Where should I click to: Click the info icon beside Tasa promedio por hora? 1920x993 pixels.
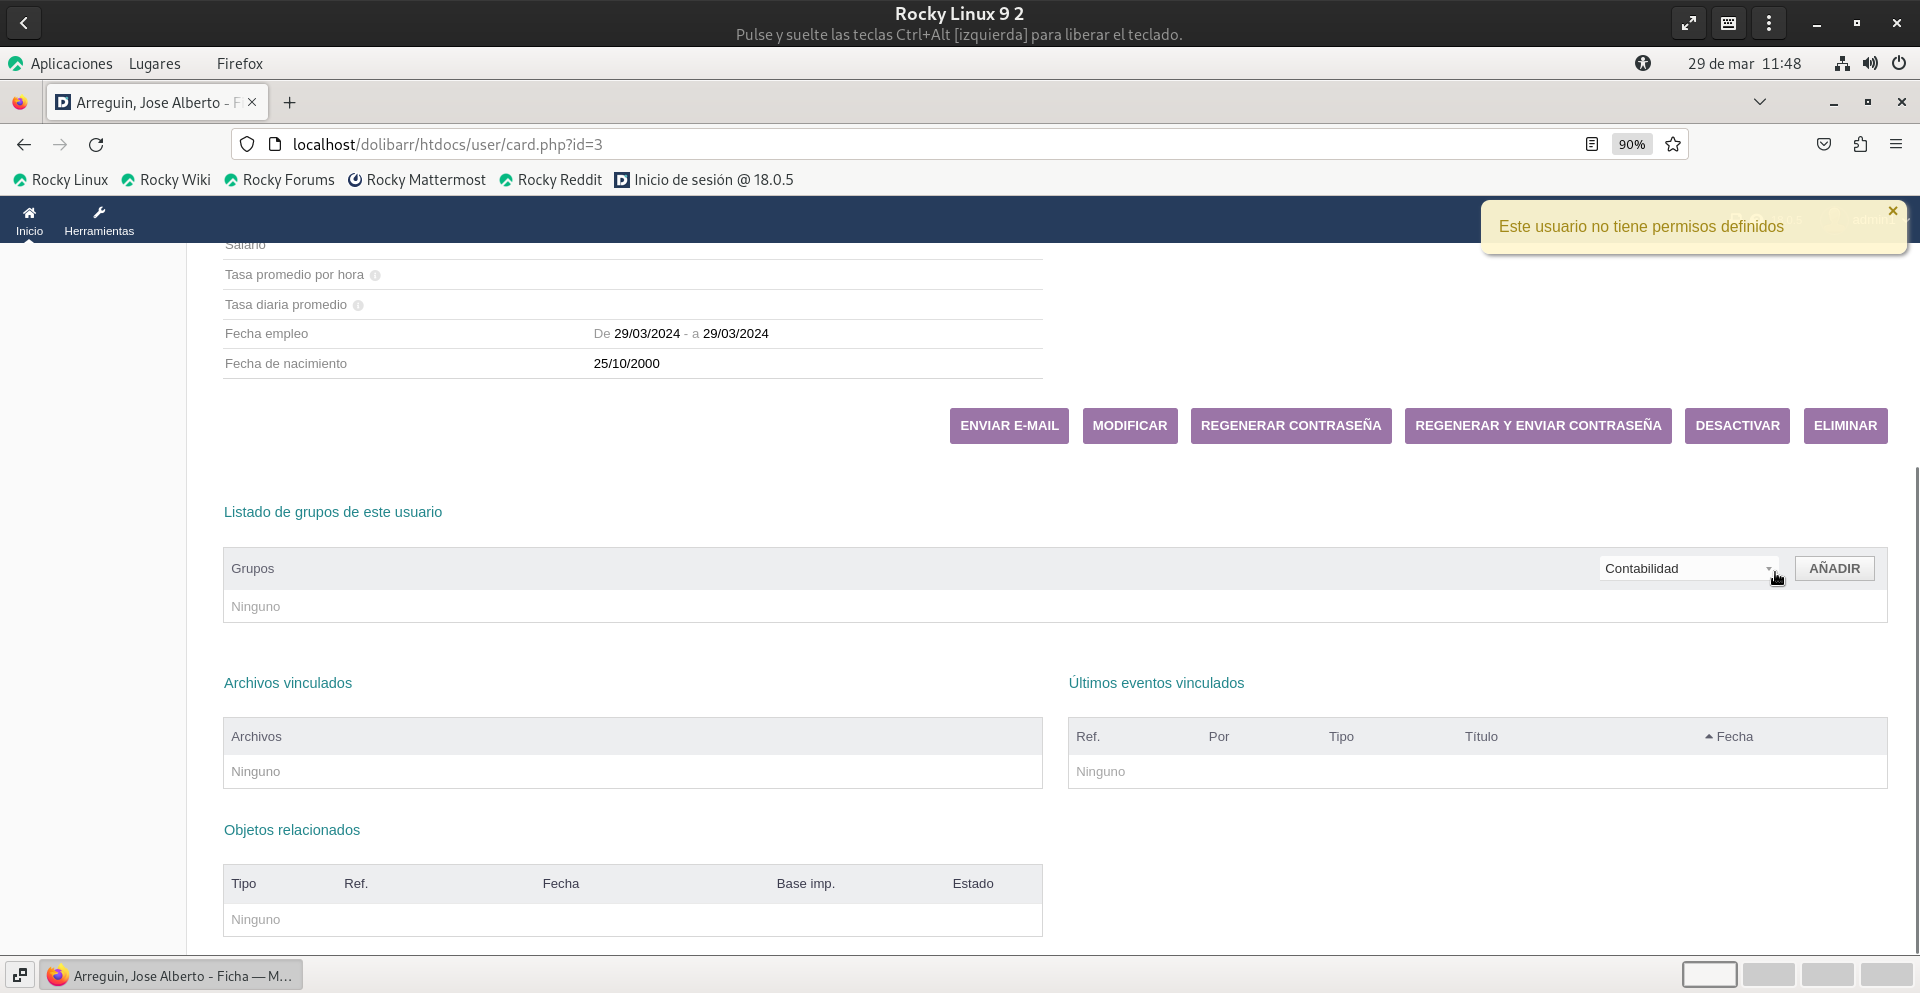[x=375, y=276]
